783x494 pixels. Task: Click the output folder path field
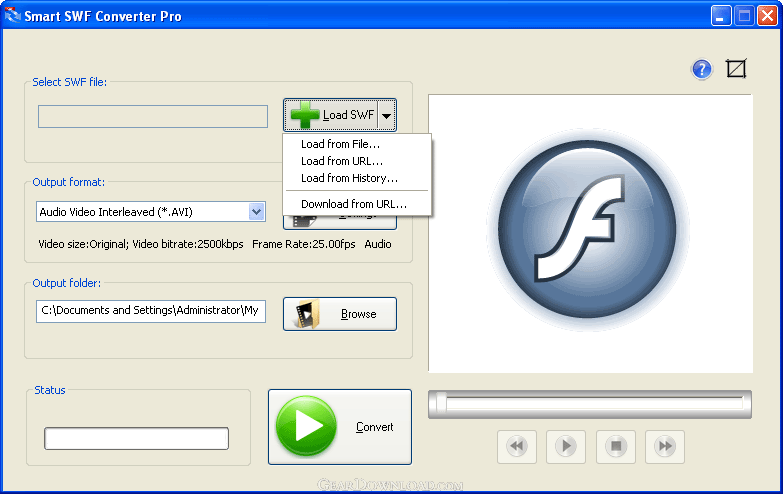pyautogui.click(x=151, y=311)
